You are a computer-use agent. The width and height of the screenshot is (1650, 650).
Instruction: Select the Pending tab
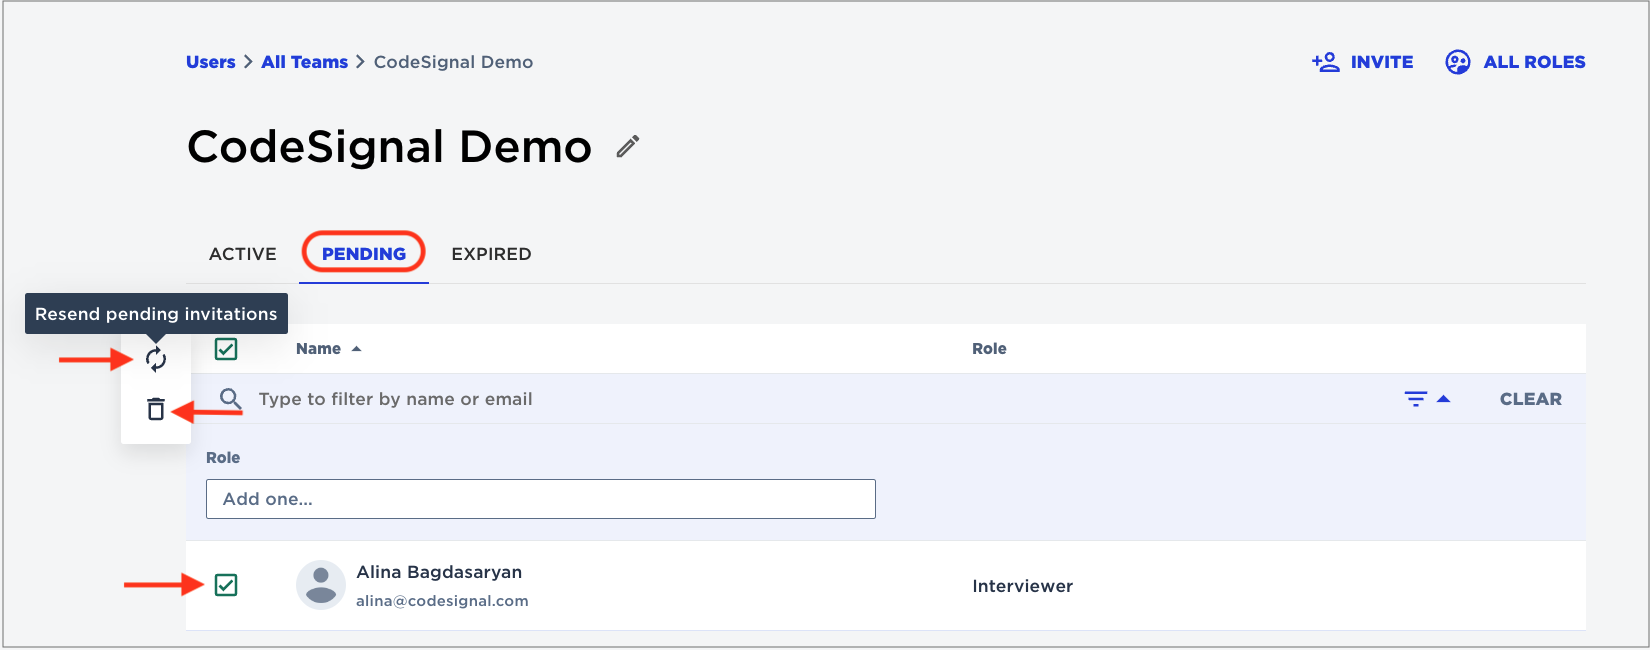pyautogui.click(x=364, y=254)
